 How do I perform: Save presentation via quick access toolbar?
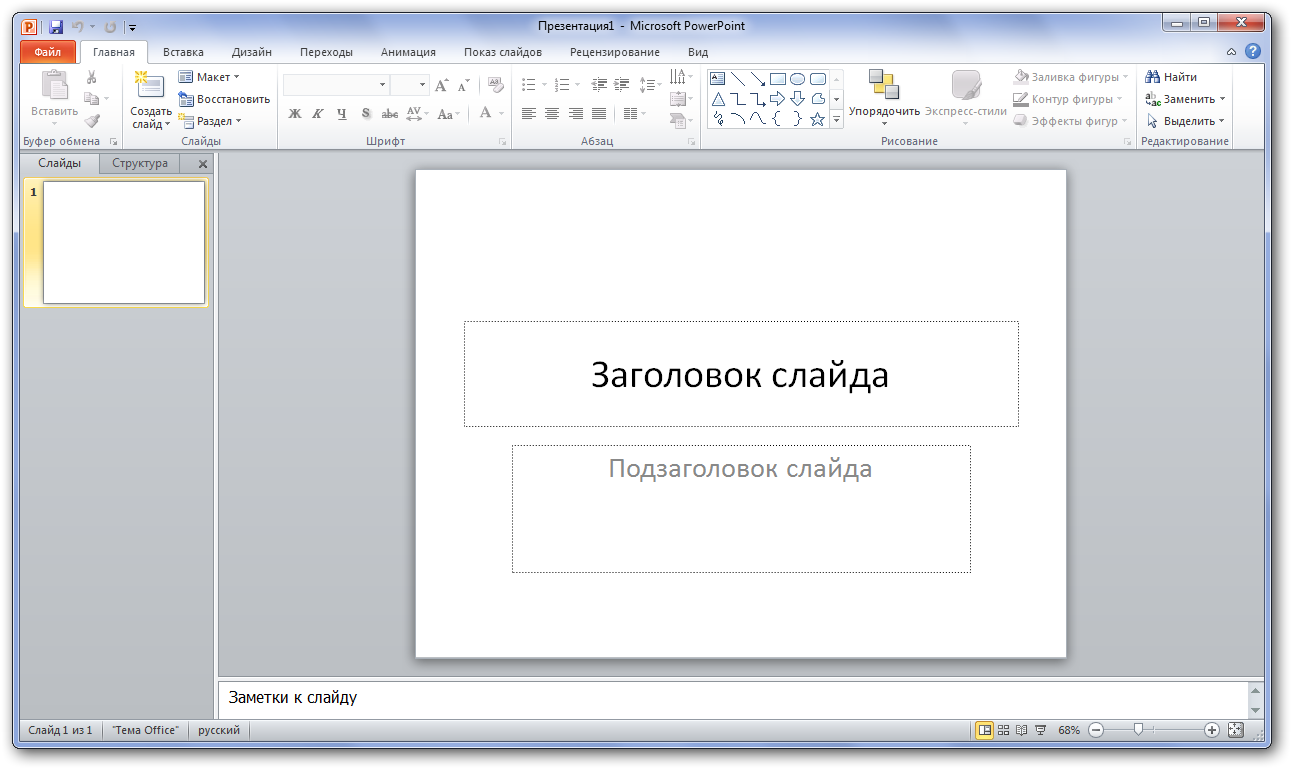56,27
